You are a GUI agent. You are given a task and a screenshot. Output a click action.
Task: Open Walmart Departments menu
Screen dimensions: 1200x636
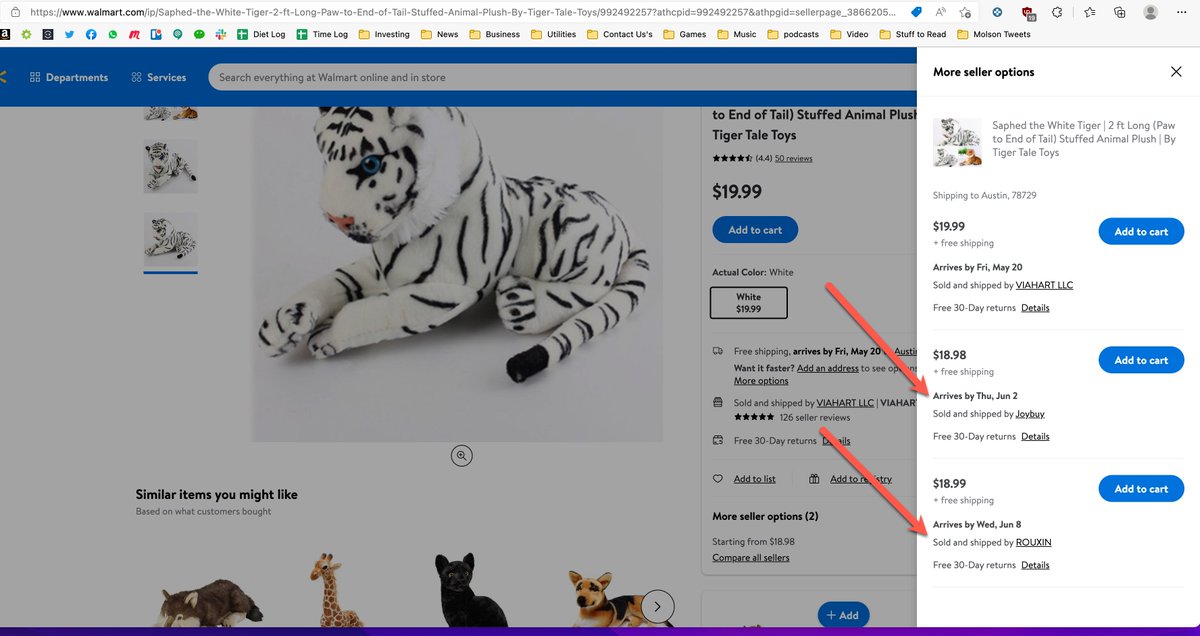pos(69,77)
